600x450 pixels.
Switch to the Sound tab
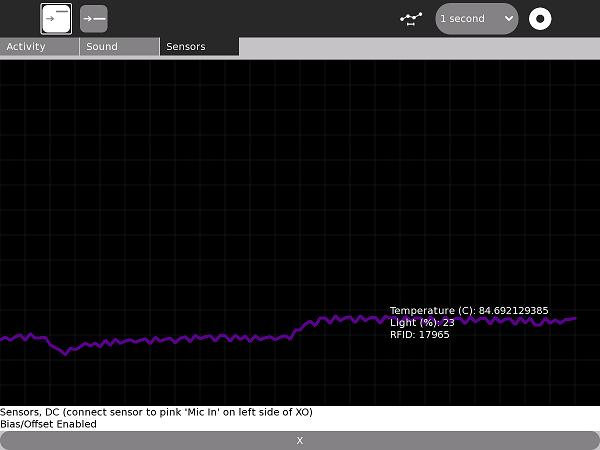pyautogui.click(x=119, y=46)
